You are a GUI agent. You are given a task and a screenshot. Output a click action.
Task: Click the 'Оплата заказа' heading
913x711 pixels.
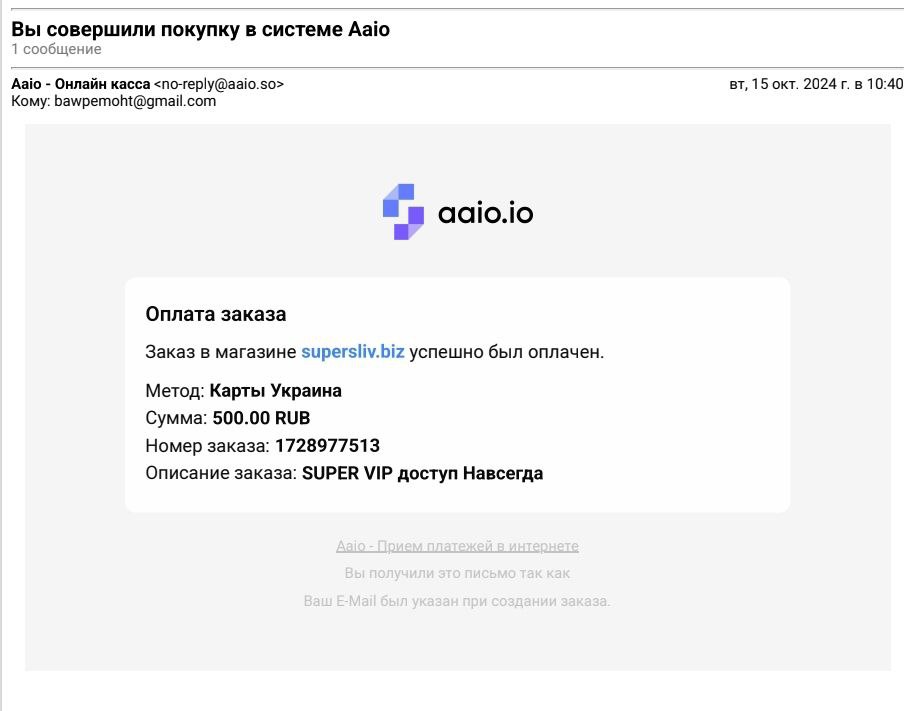pos(215,314)
